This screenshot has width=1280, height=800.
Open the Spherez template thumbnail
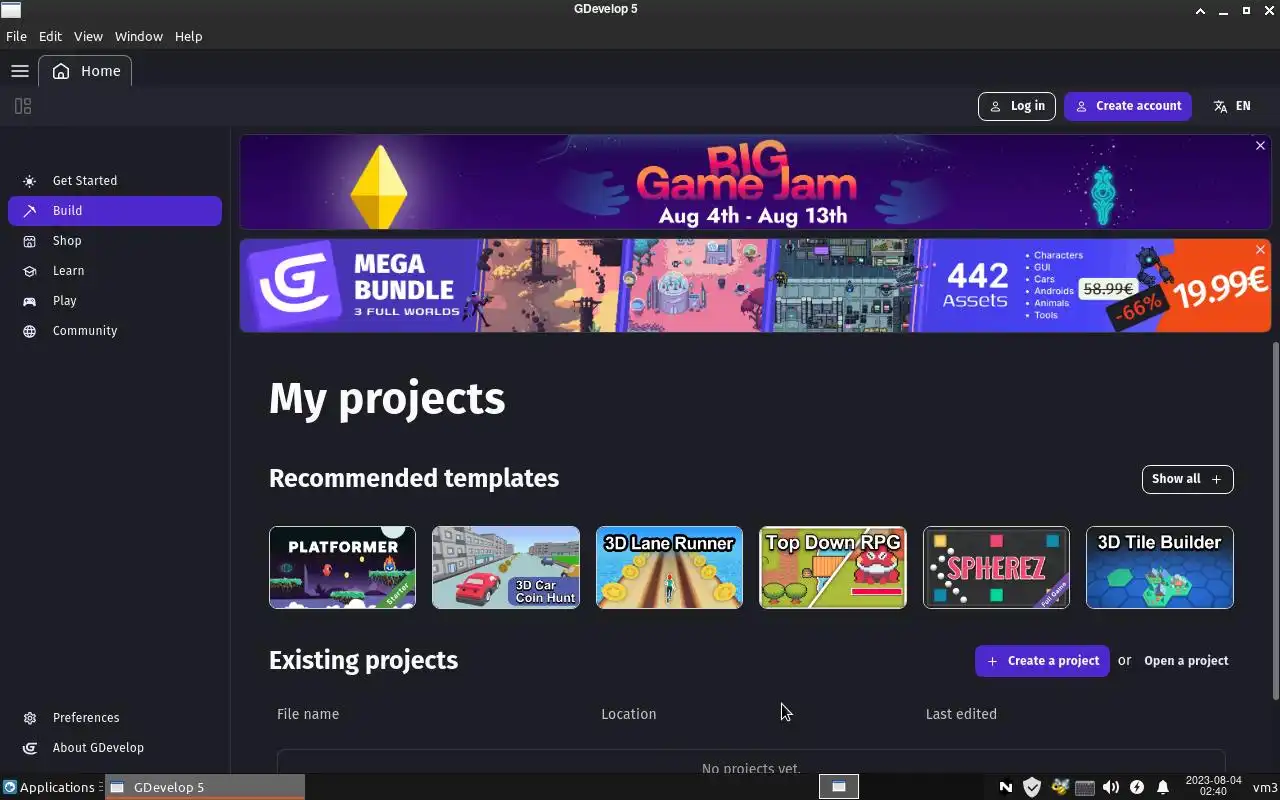[996, 567]
